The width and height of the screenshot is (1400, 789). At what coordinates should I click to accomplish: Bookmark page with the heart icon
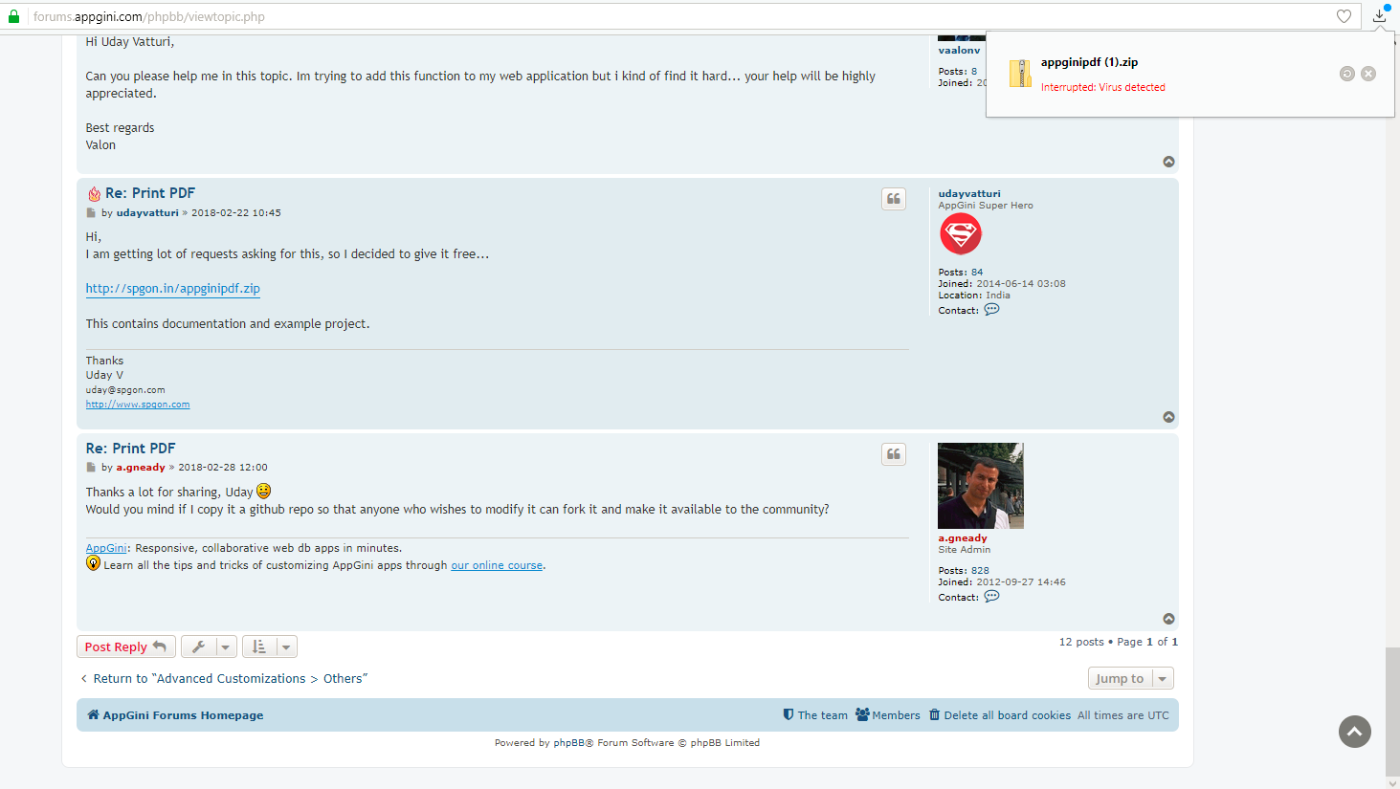click(x=1344, y=16)
